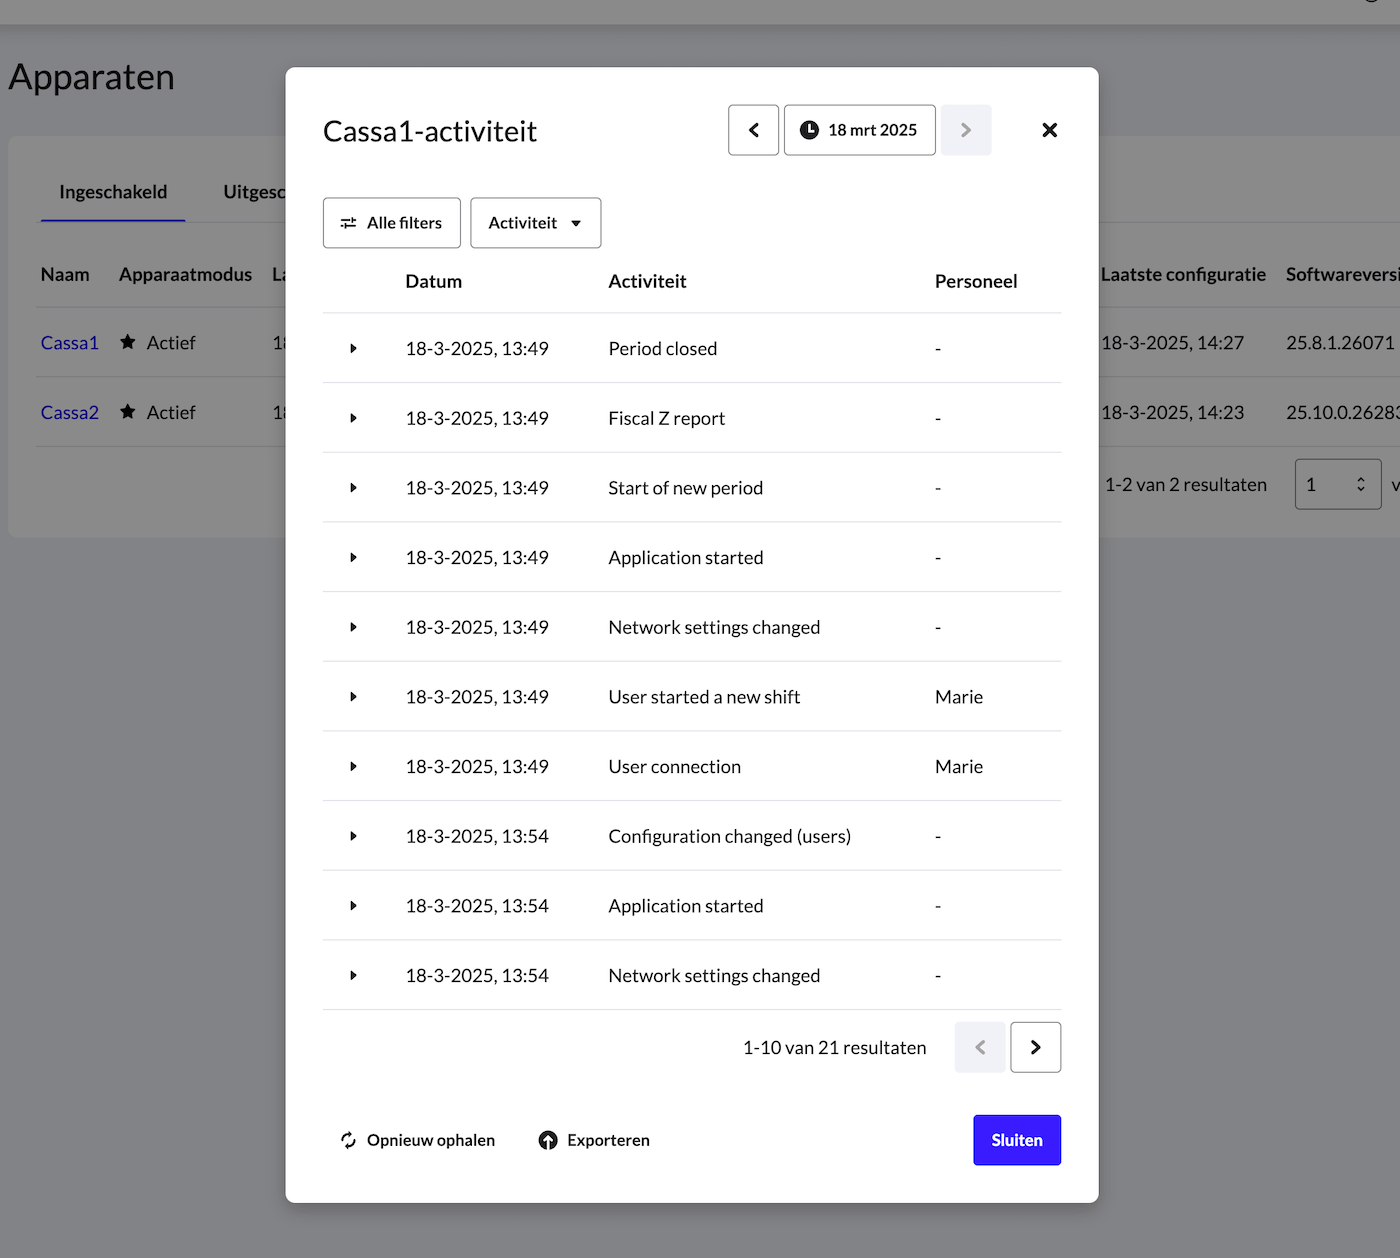Click the Exporteren upload icon
1400x1258 pixels.
click(548, 1140)
